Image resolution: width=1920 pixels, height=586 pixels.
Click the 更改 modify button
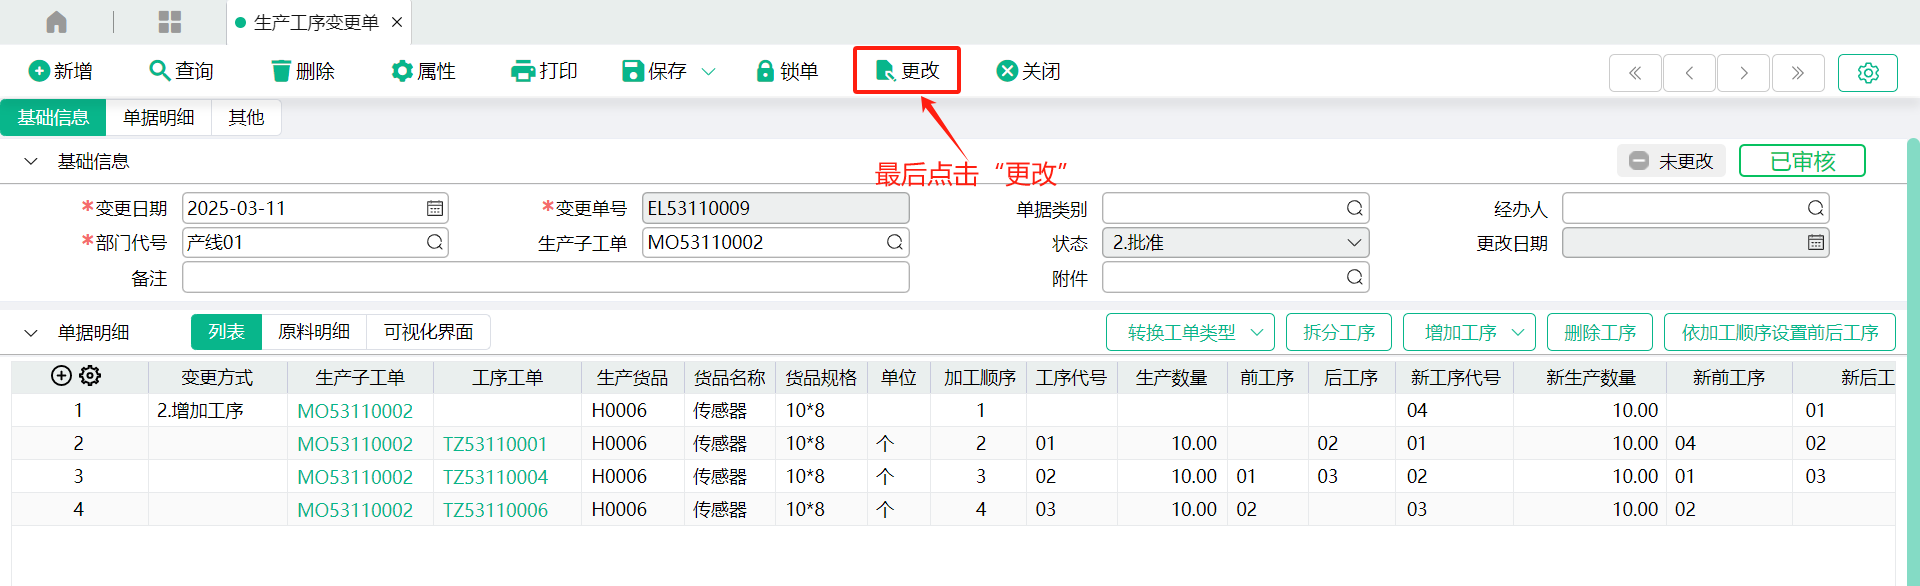[907, 70]
